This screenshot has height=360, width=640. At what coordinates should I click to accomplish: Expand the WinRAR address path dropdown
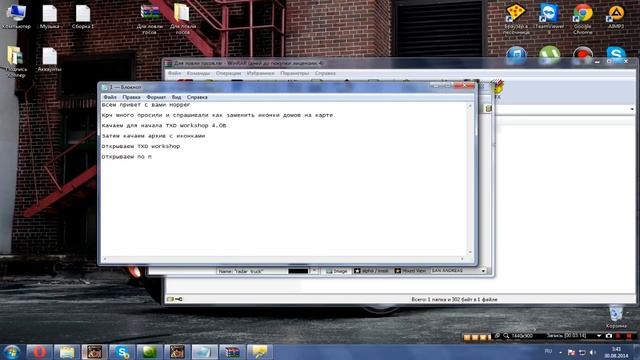[x=632, y=109]
